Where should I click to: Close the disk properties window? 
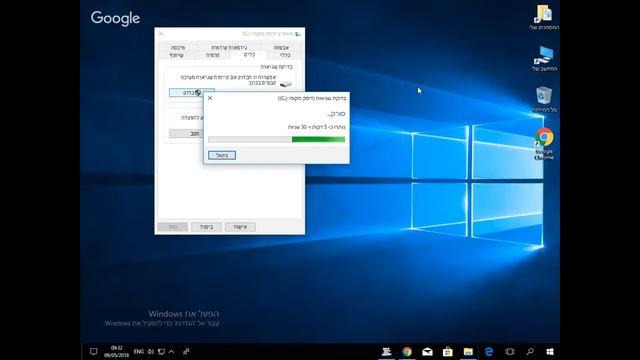161,33
